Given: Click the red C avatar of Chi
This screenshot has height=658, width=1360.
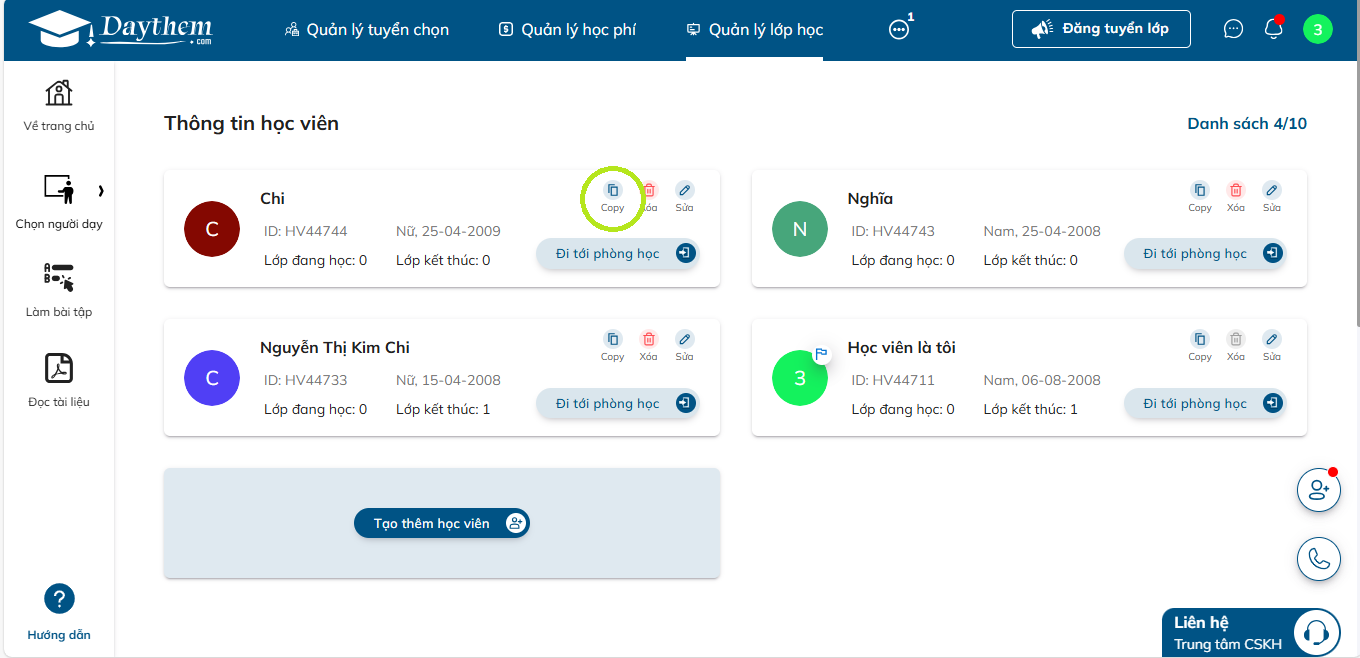Looking at the screenshot, I should coord(212,229).
